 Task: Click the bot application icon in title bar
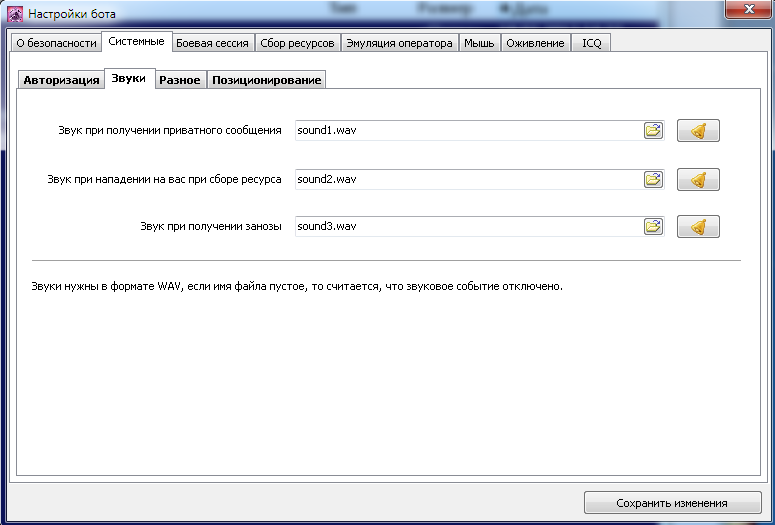[15, 13]
